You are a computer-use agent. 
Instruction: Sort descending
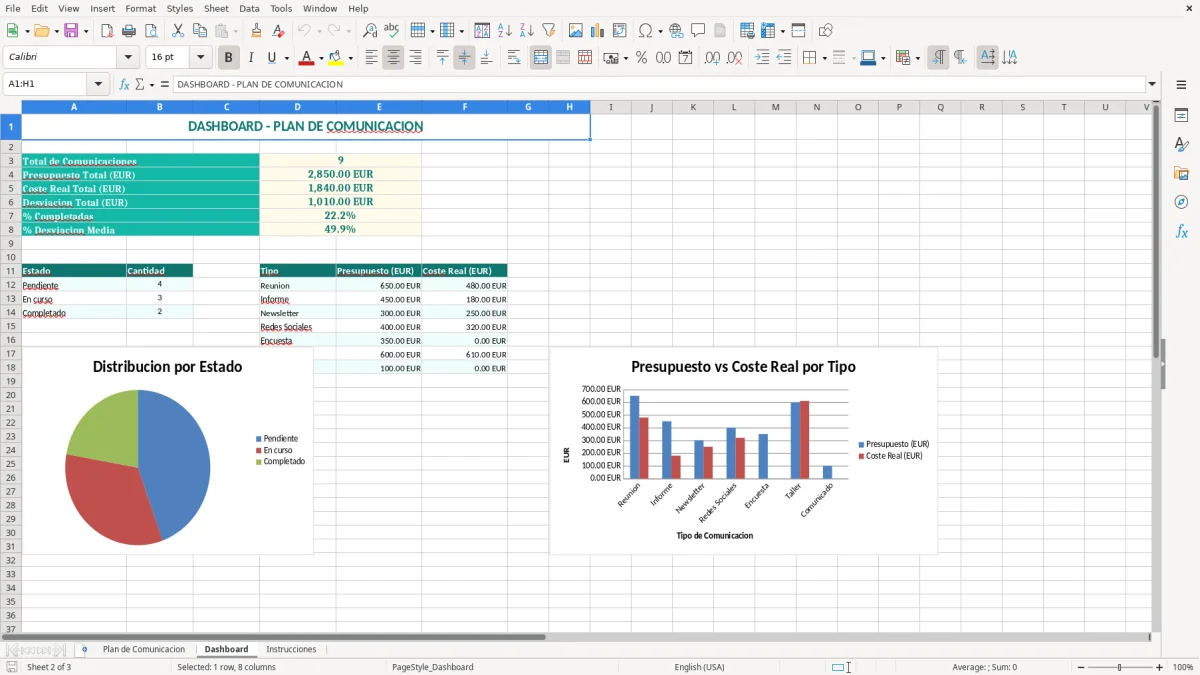coord(527,31)
